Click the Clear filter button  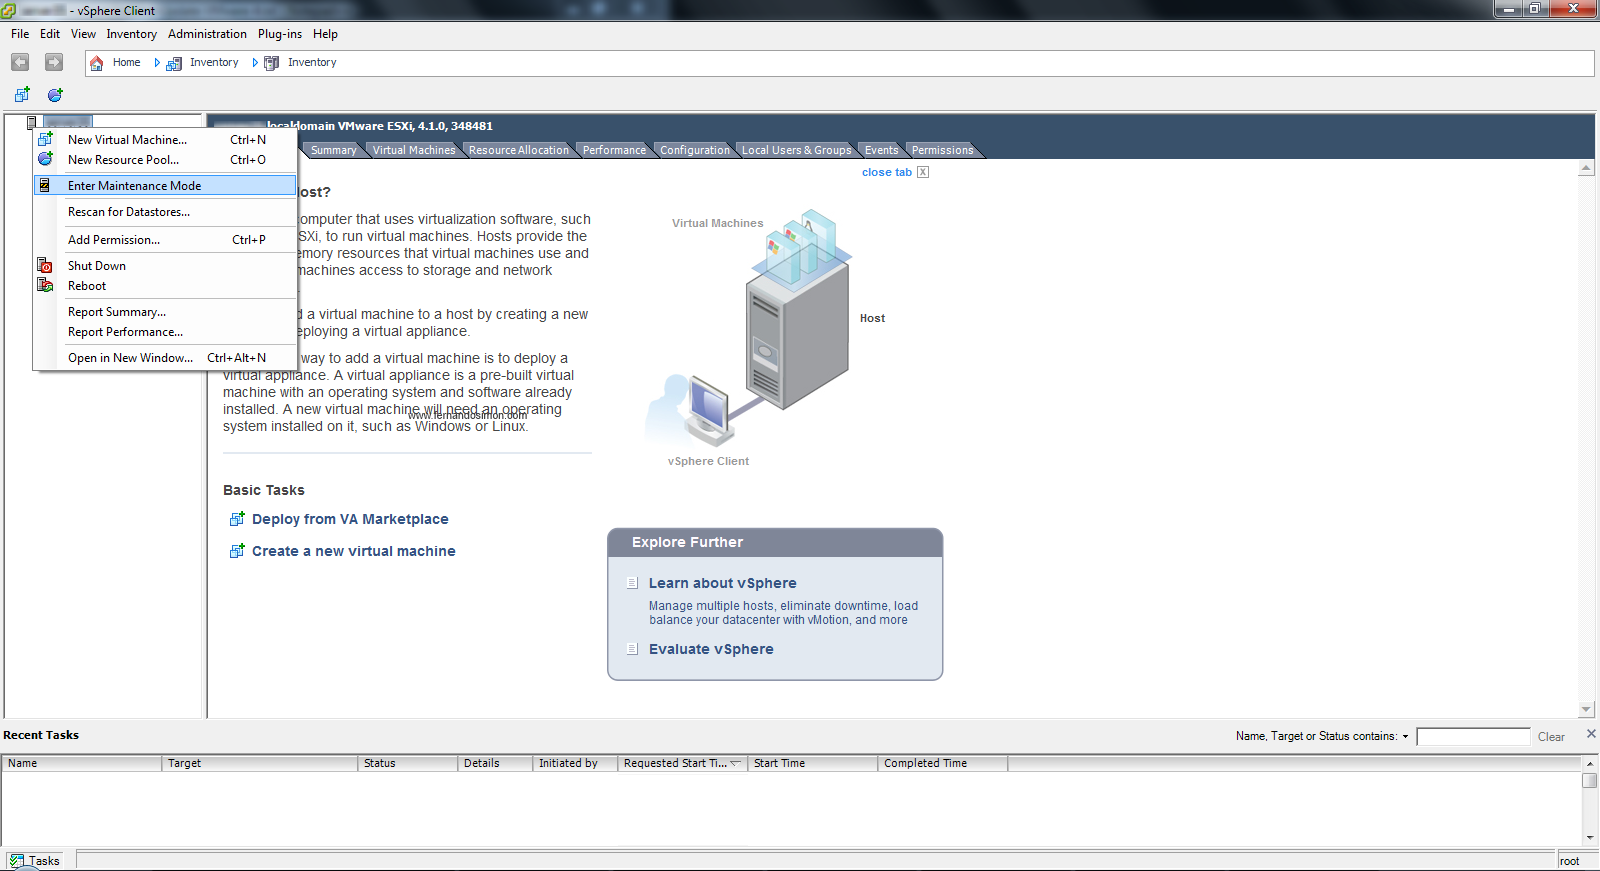pyautogui.click(x=1551, y=737)
